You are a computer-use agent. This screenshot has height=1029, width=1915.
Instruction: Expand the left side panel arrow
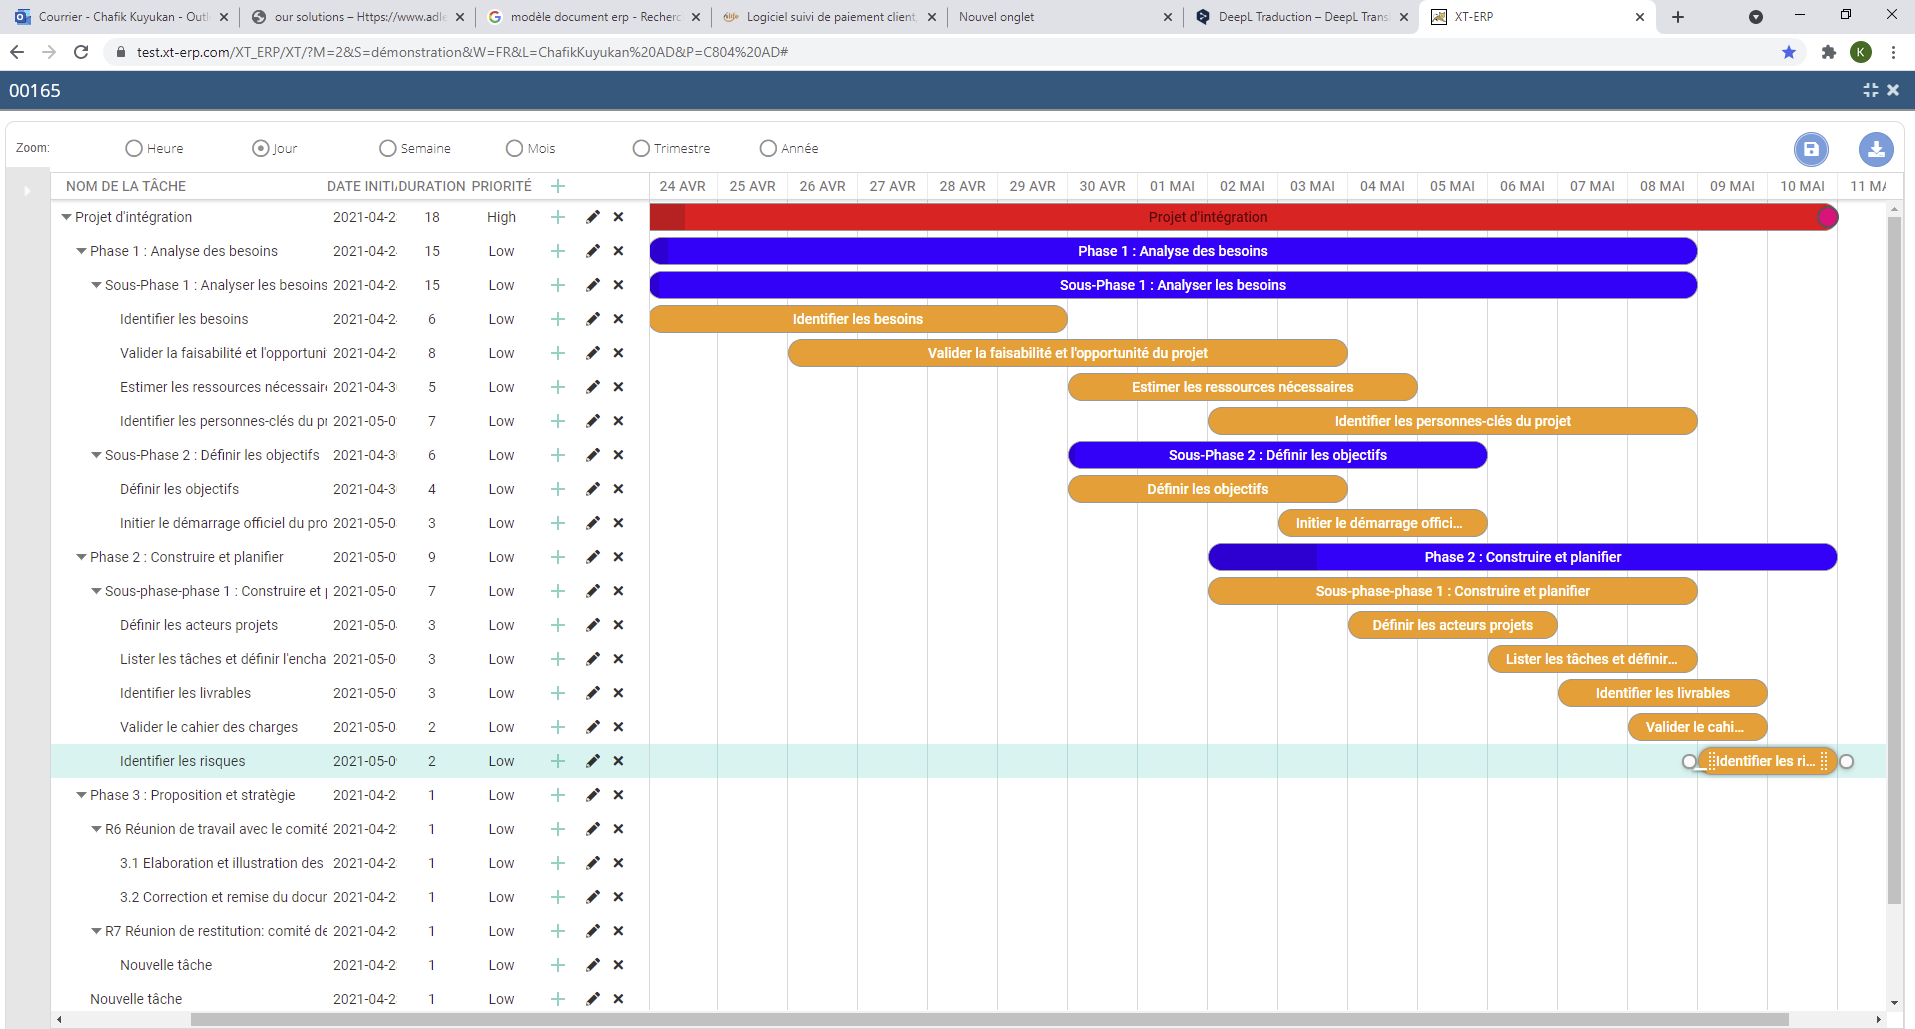click(x=27, y=190)
